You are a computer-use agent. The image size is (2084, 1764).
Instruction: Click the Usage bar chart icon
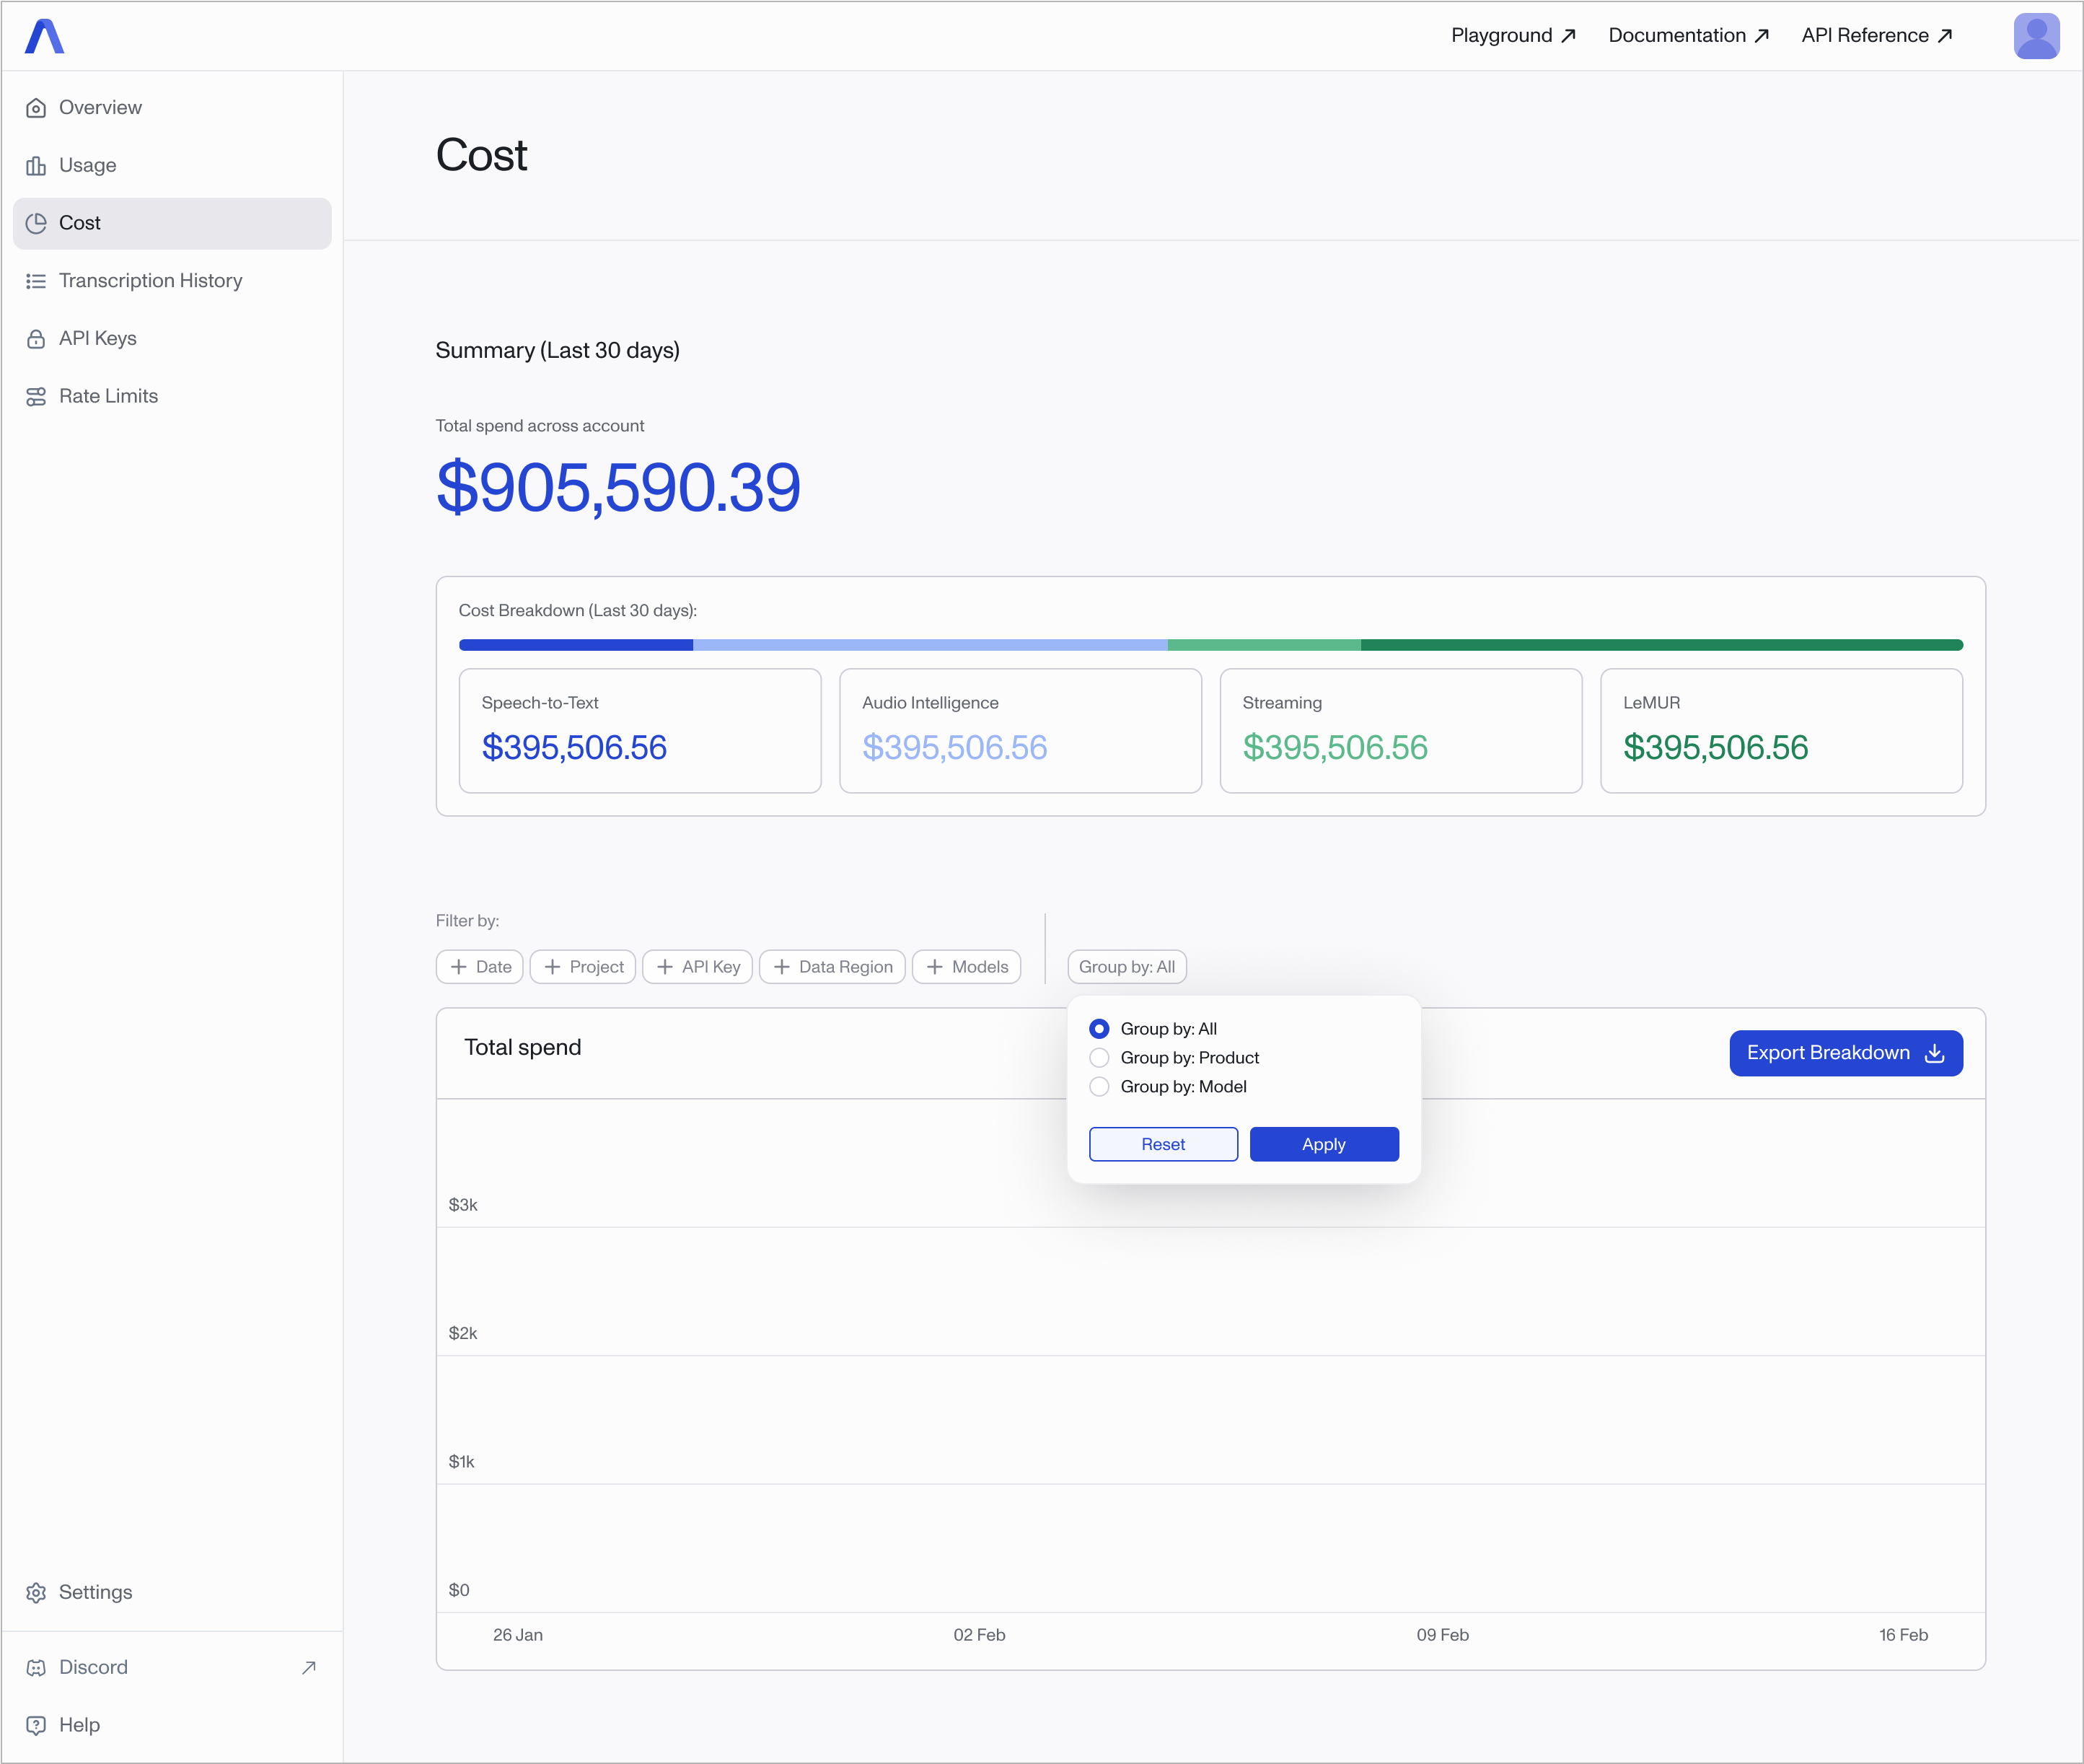(x=36, y=166)
